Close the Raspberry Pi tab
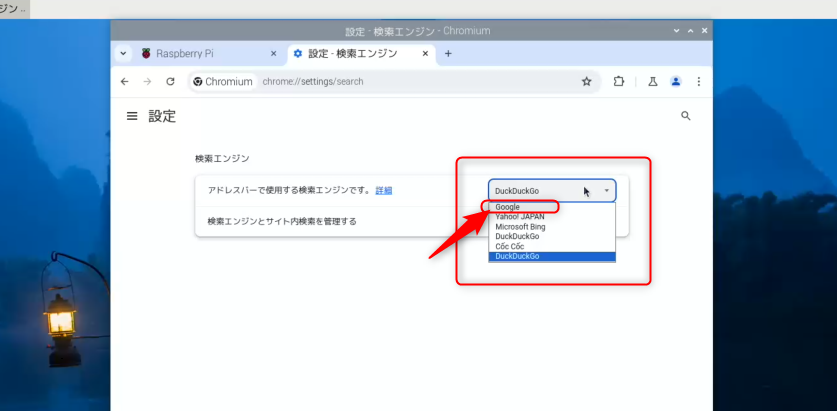The height and width of the screenshot is (411, 837). coord(274,53)
